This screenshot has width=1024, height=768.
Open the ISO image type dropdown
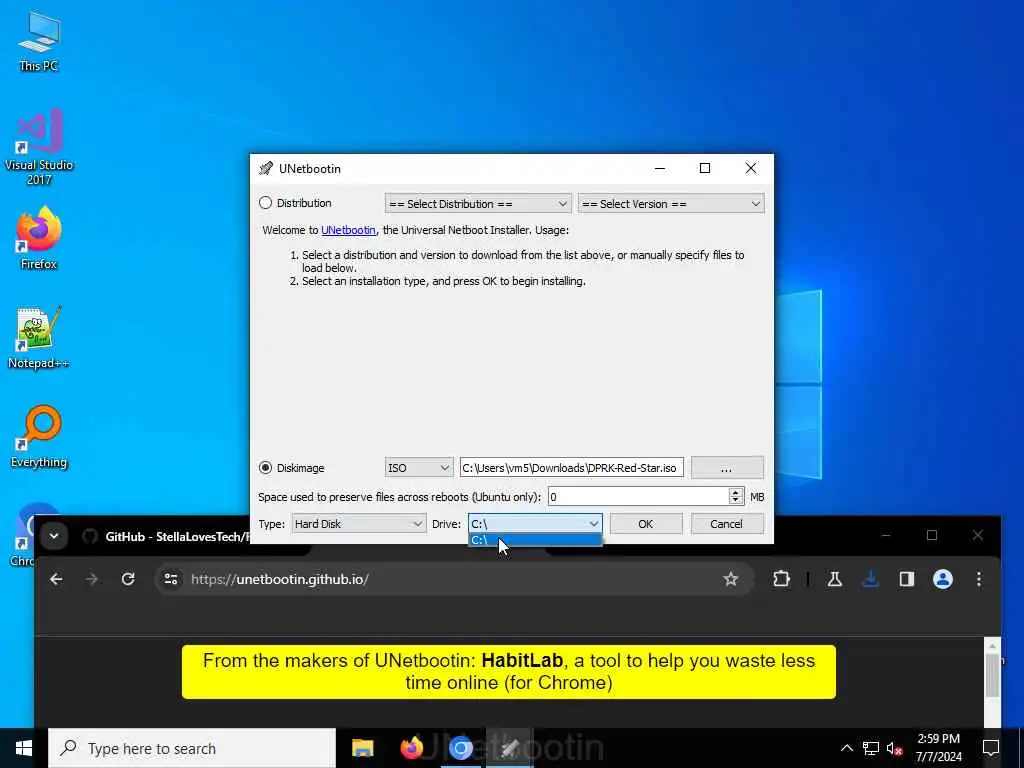coord(418,468)
